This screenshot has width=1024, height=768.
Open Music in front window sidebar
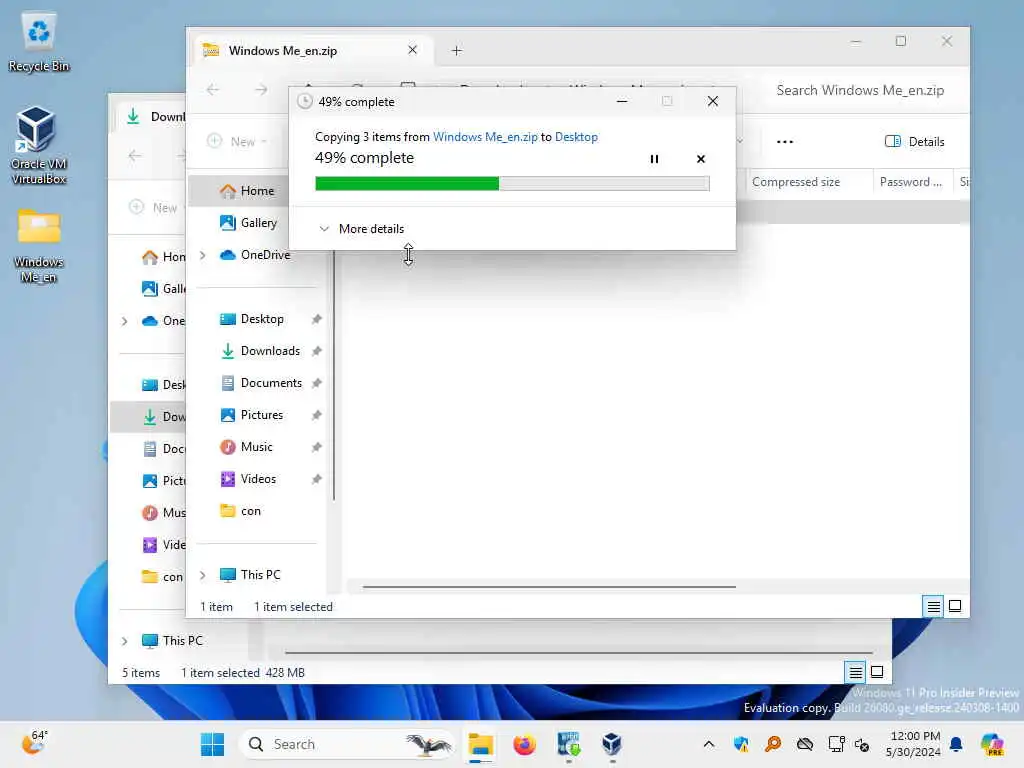coord(246,447)
